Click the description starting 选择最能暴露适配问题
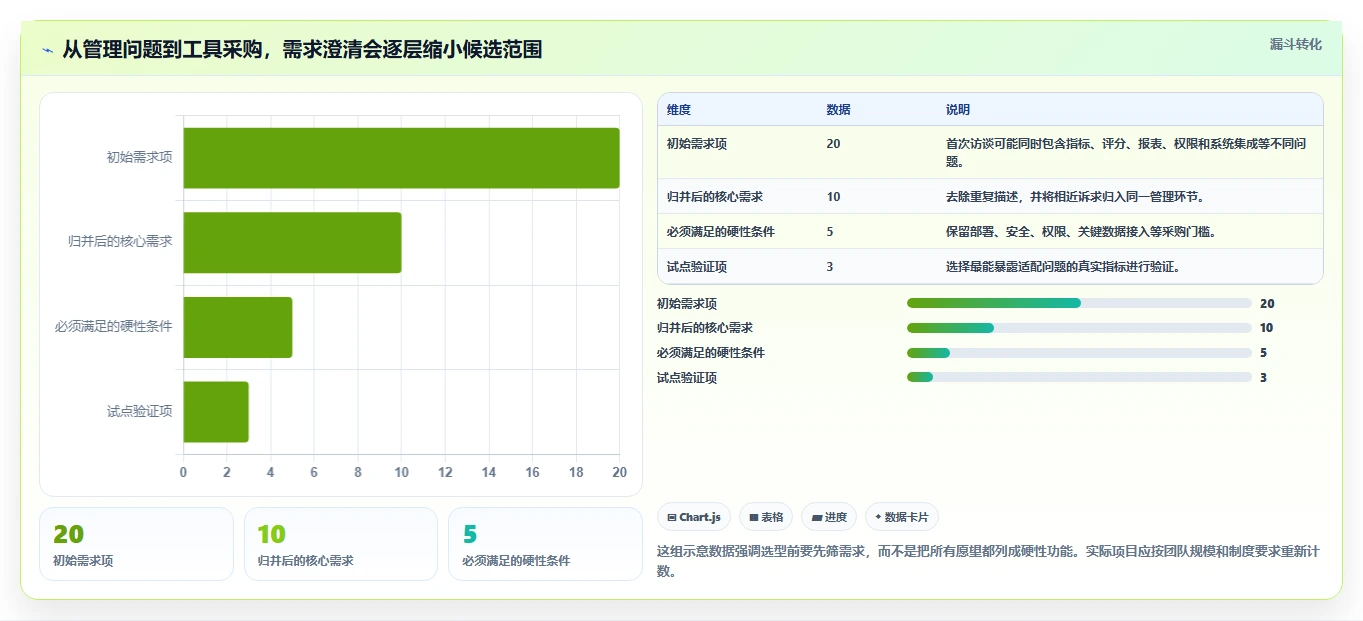This screenshot has width=1363, height=621. click(1063, 267)
